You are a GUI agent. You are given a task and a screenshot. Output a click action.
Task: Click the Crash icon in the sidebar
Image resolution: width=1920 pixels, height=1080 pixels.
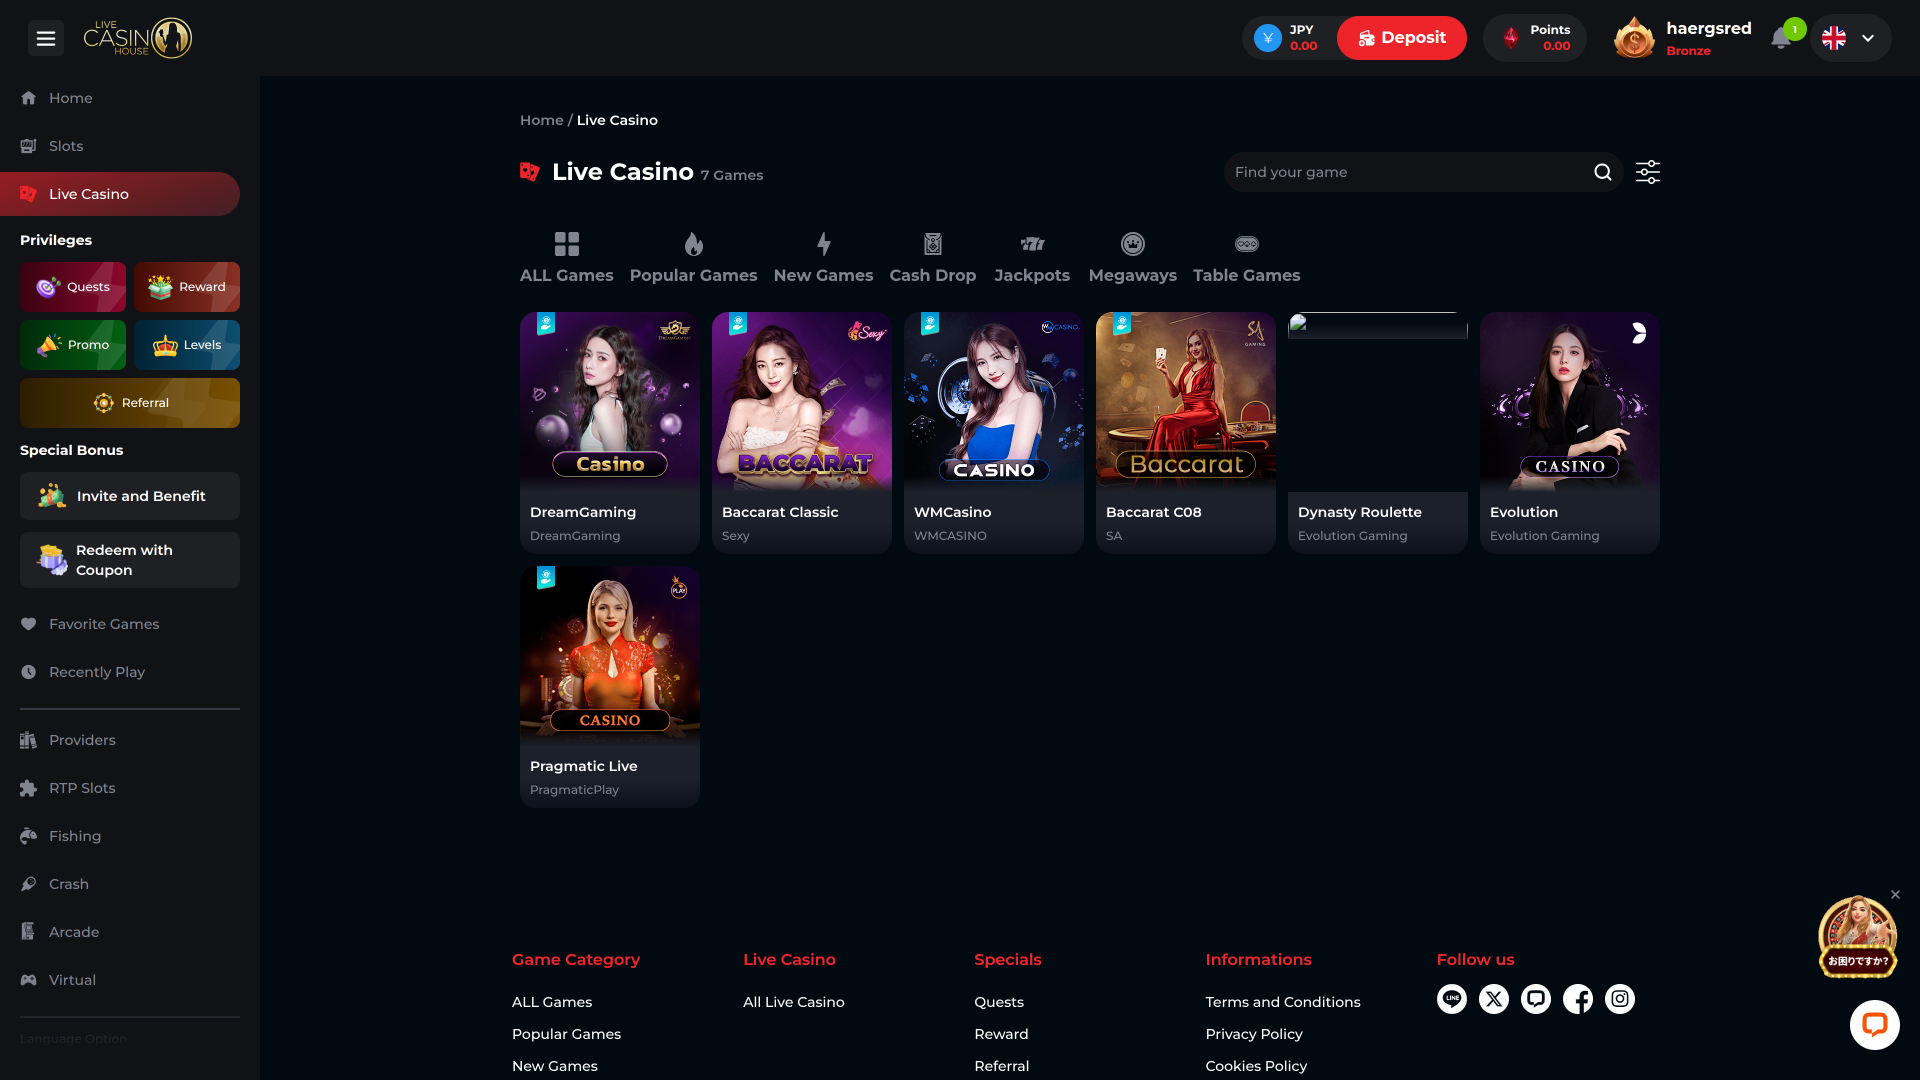[x=28, y=884]
